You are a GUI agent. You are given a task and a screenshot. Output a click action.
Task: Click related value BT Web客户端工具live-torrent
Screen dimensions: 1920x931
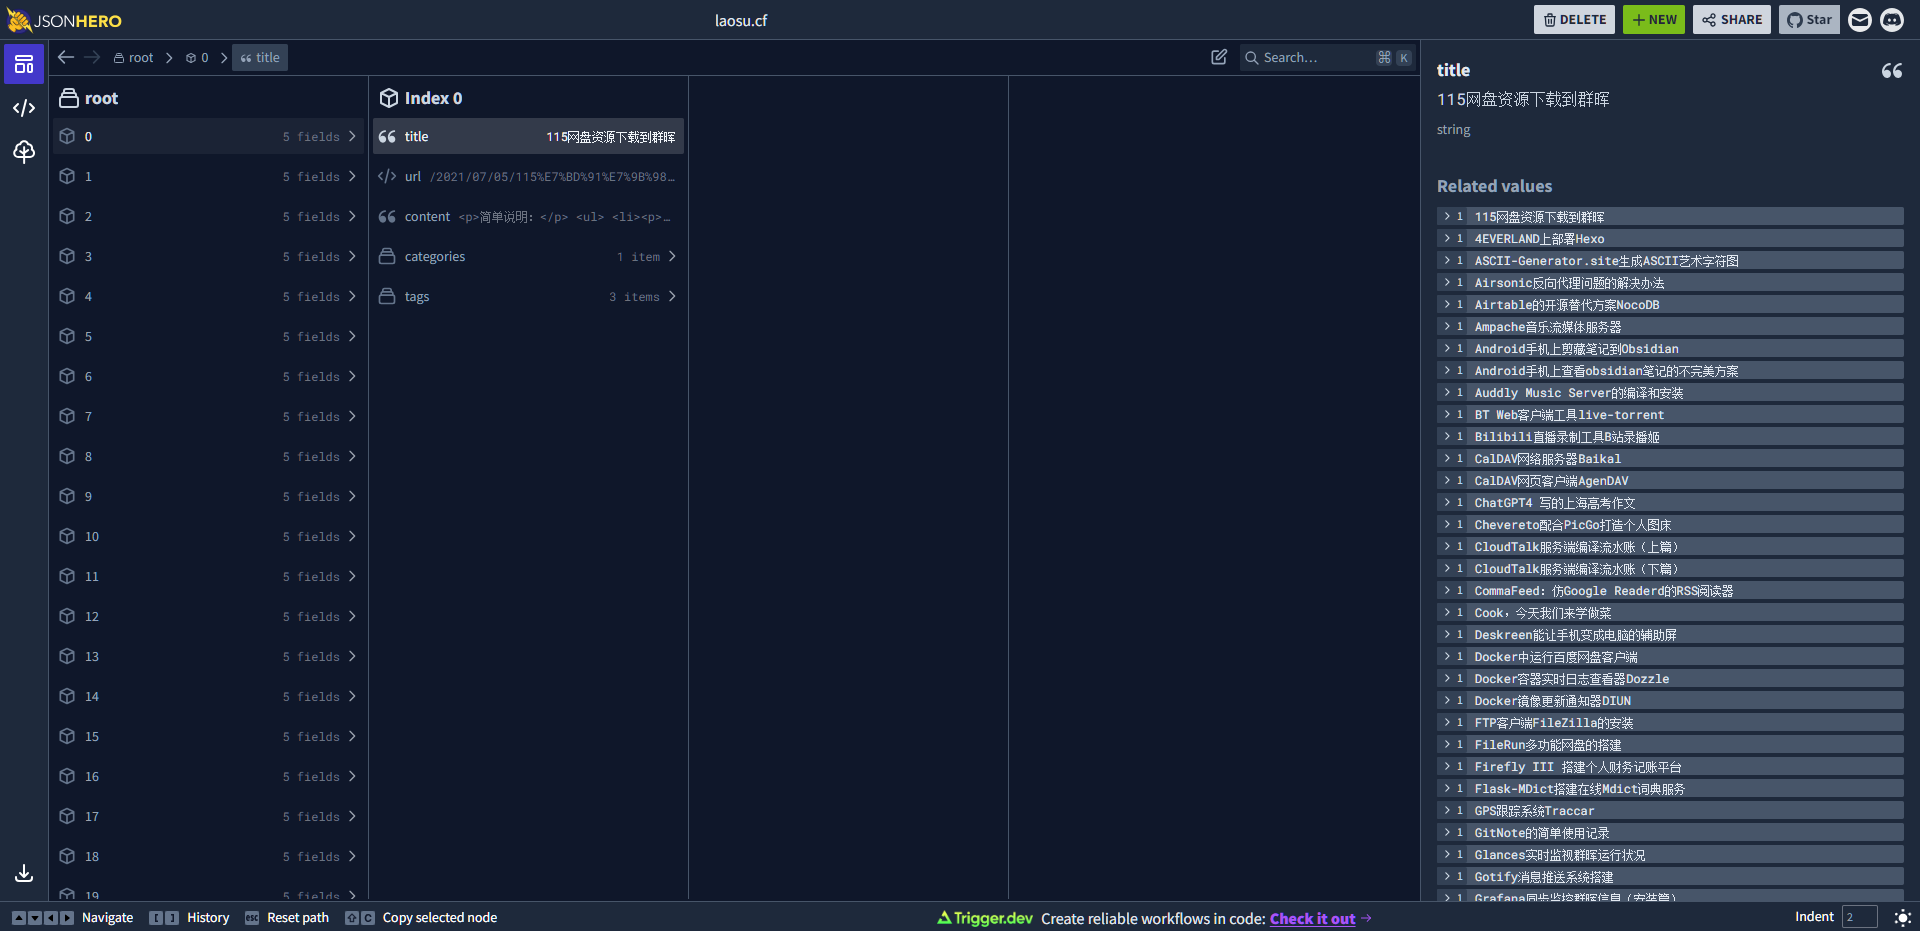click(1670, 414)
